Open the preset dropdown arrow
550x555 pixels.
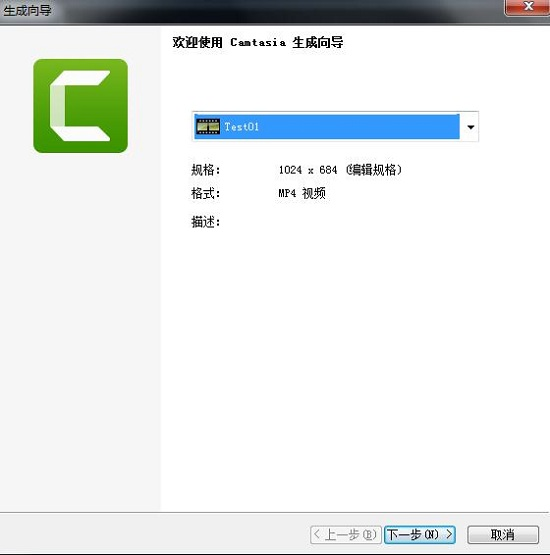point(470,127)
